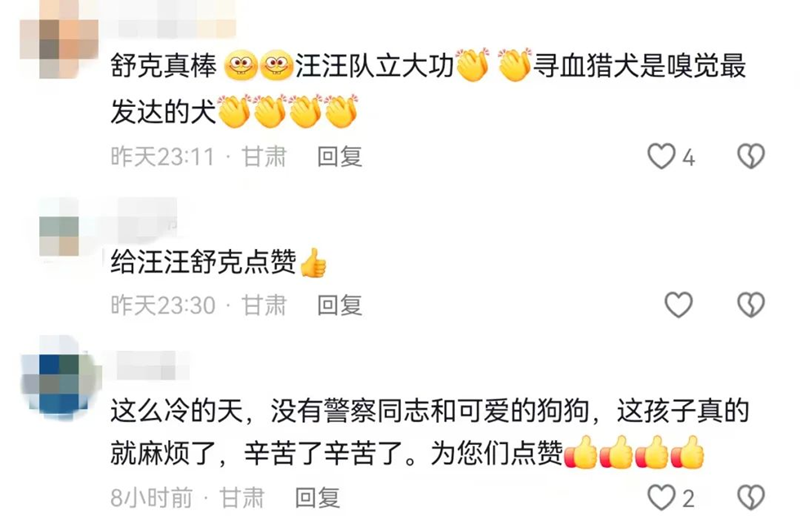
Task: Like the 8小时前 comment with 2 likes
Action: tap(661, 498)
